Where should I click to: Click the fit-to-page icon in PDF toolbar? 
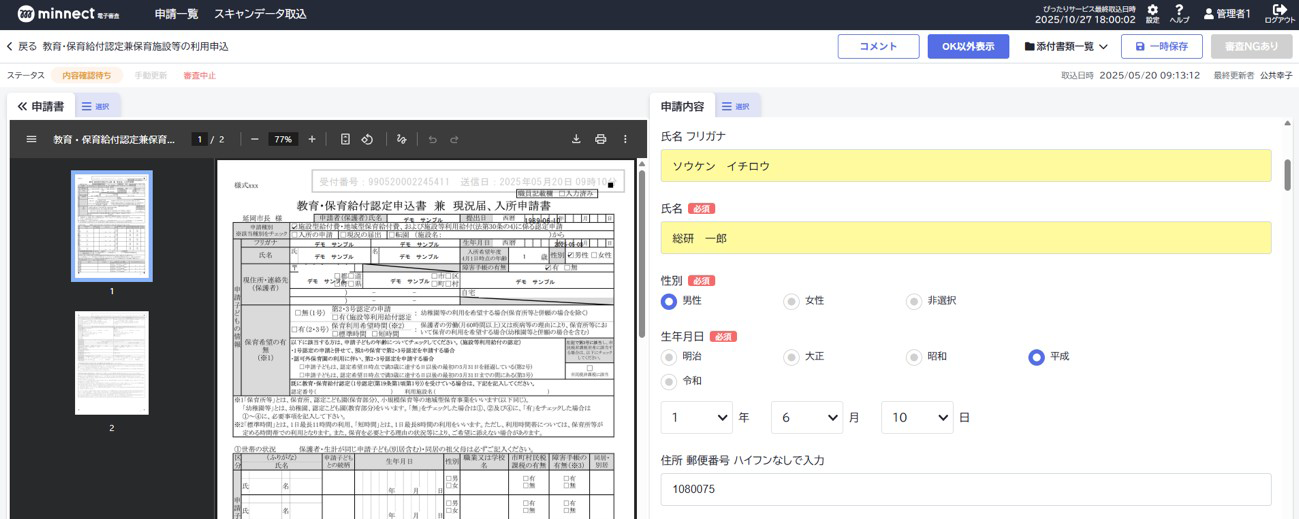345,140
